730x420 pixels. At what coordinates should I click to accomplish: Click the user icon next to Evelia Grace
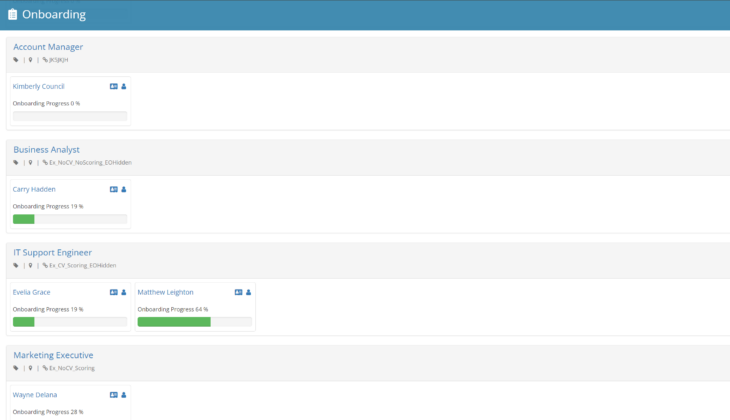click(x=124, y=292)
